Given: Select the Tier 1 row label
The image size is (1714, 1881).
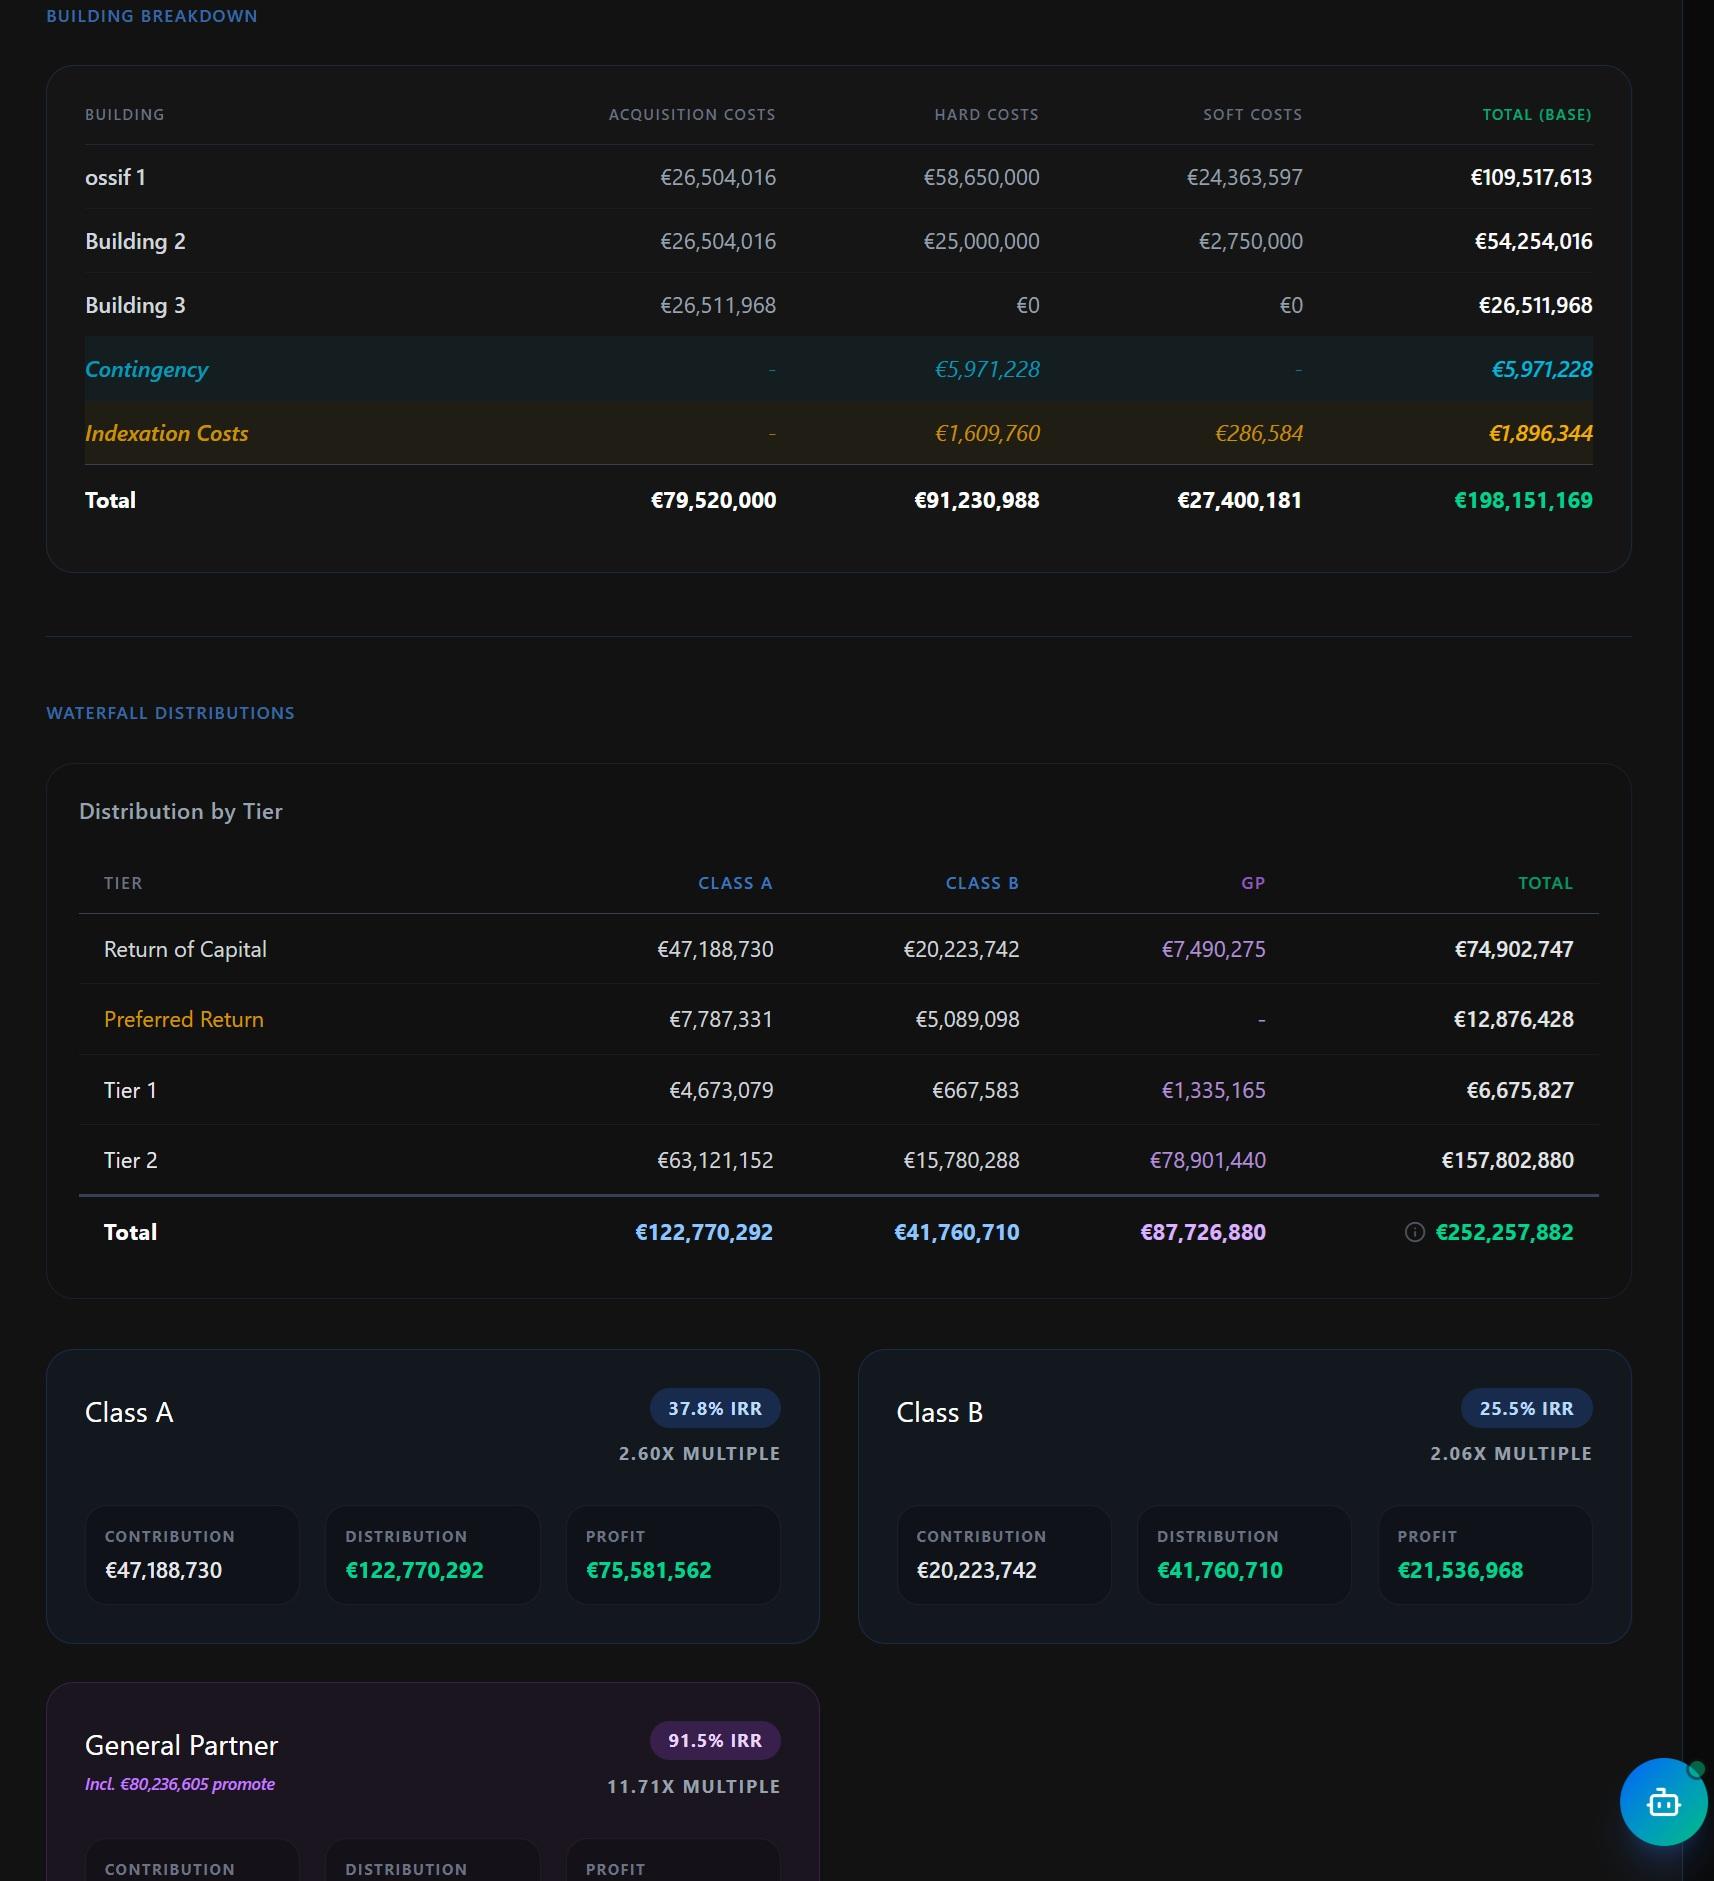Looking at the screenshot, I should click(x=130, y=1090).
